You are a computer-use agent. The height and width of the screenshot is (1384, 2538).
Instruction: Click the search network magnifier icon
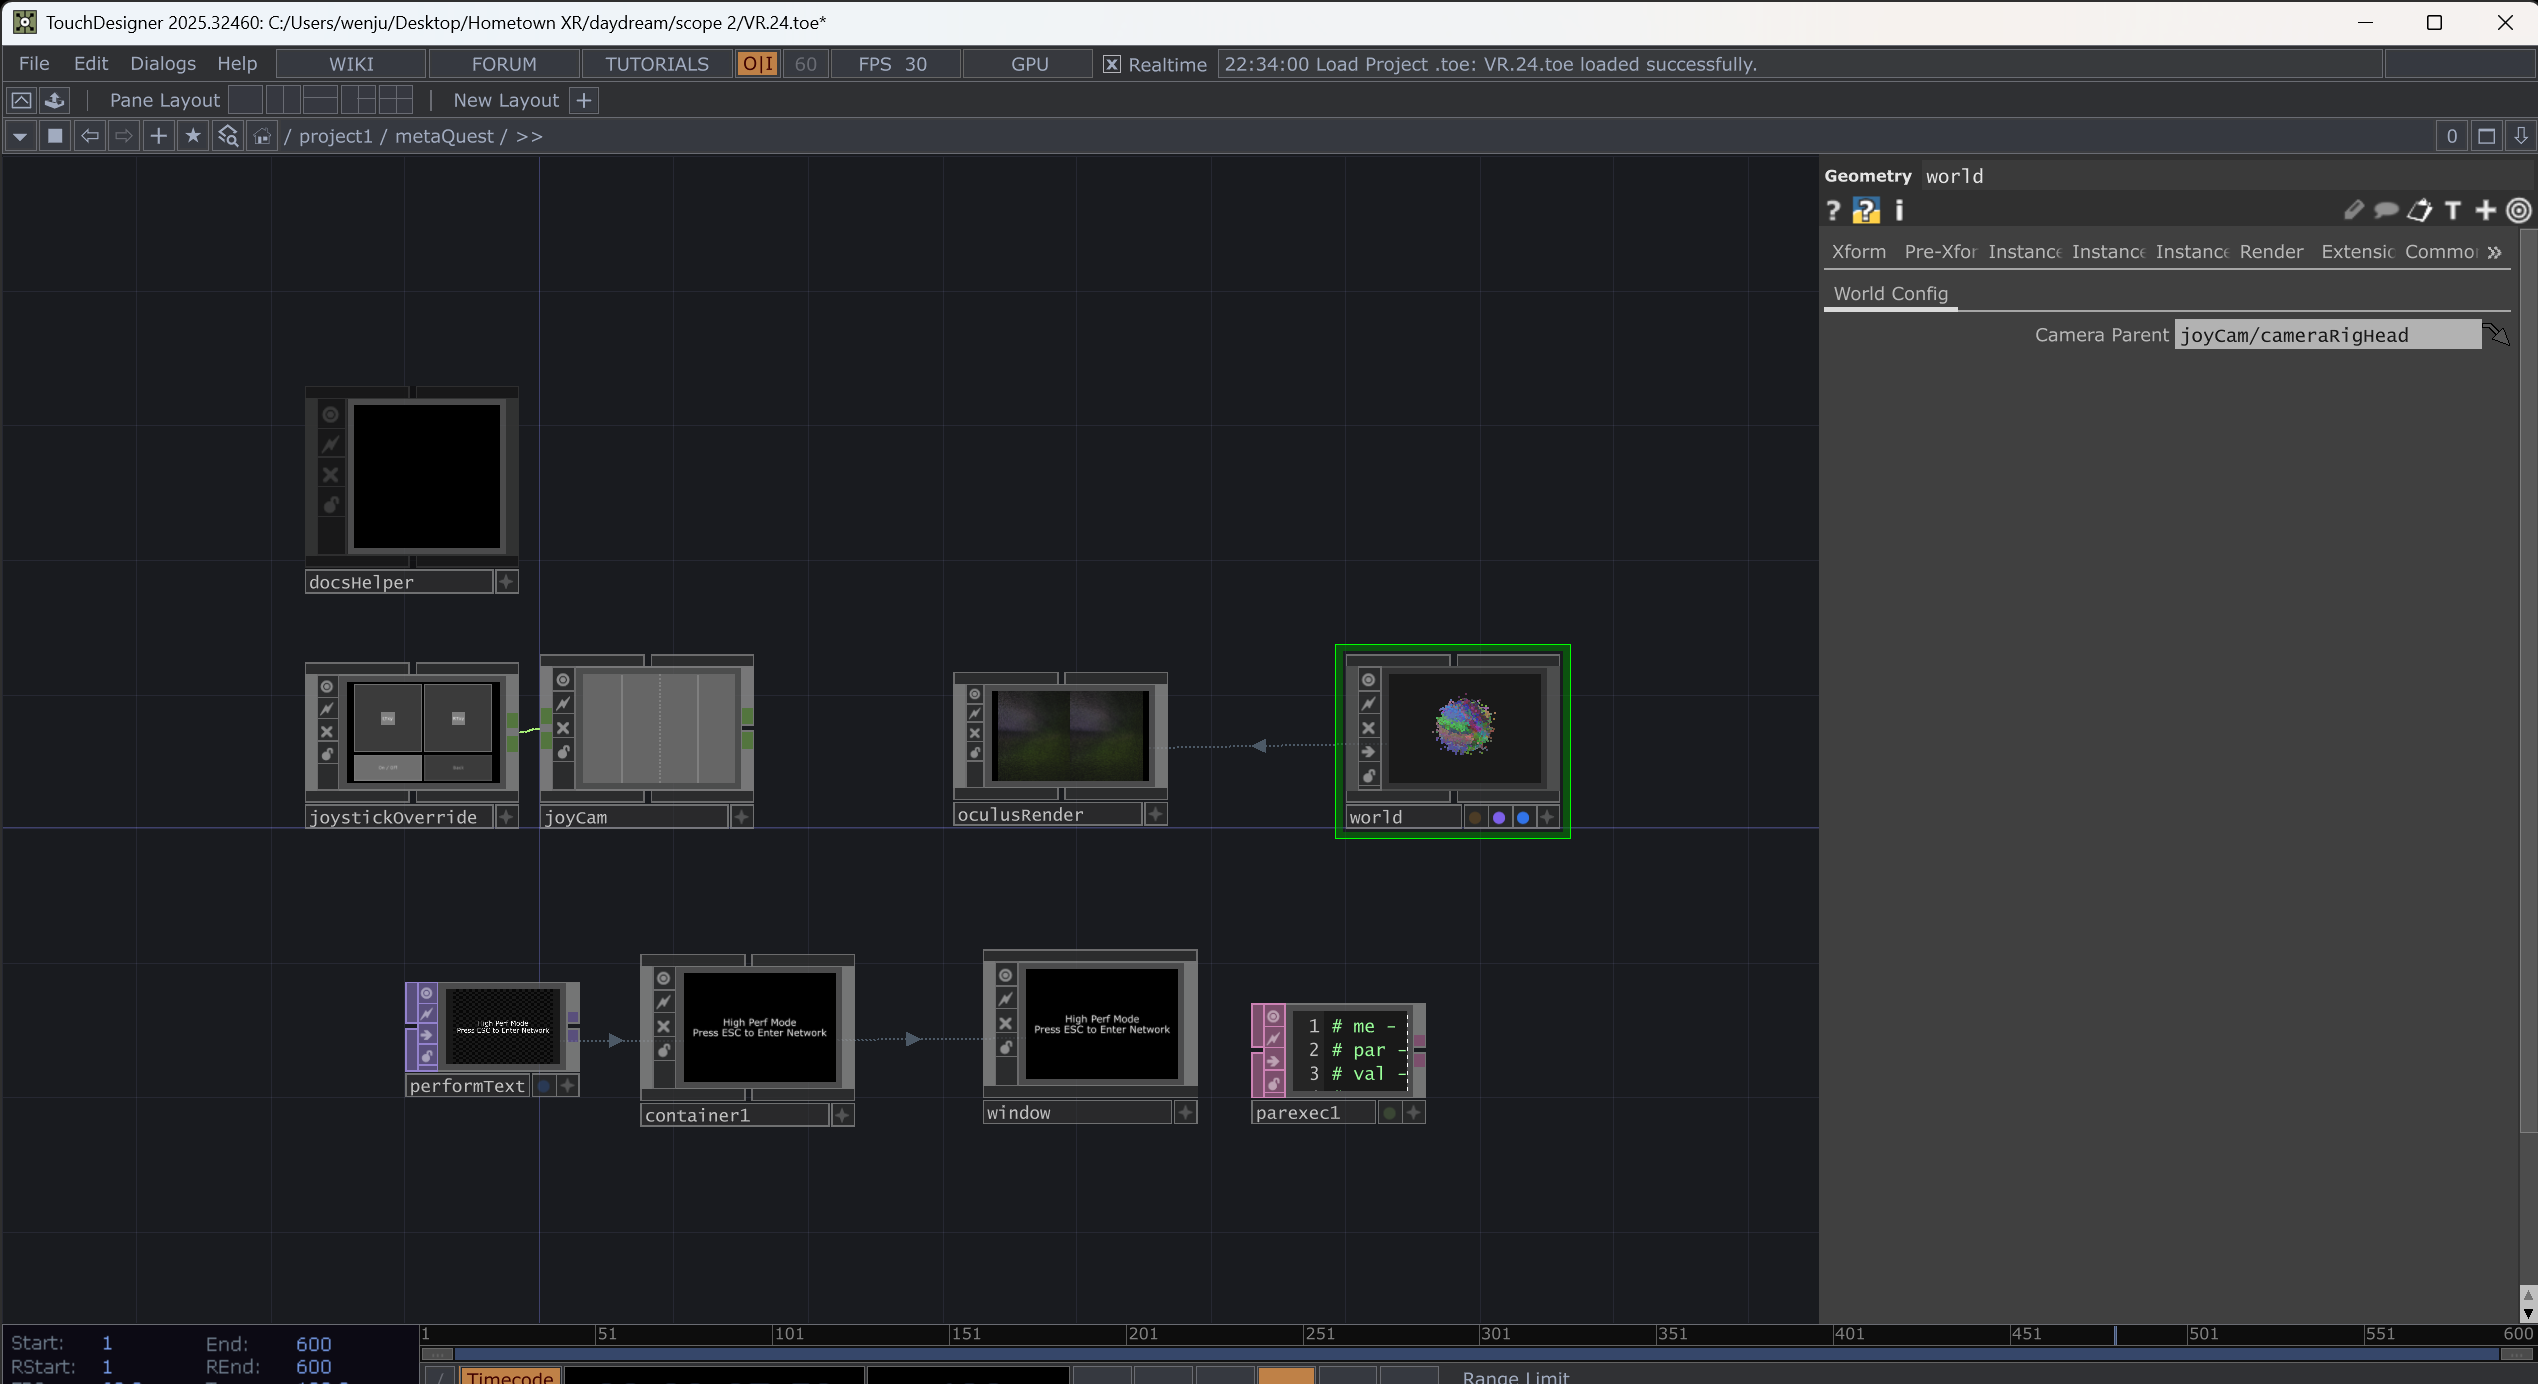point(228,136)
